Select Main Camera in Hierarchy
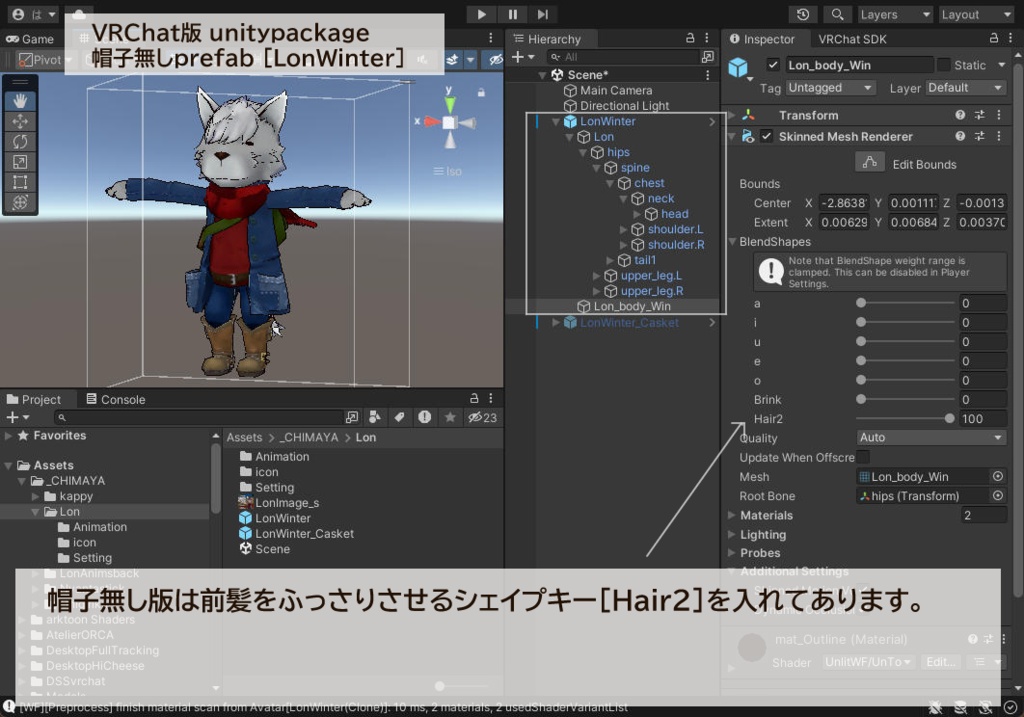Screen dimensions: 1024x717 pos(616,90)
